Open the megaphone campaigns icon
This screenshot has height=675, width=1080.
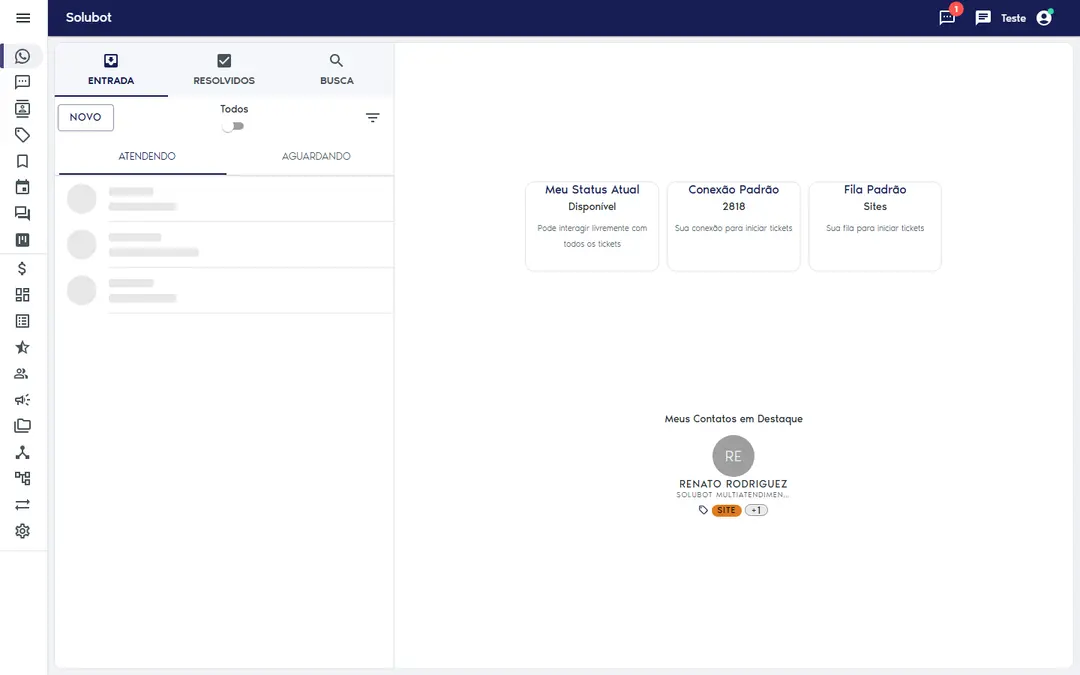(23, 399)
